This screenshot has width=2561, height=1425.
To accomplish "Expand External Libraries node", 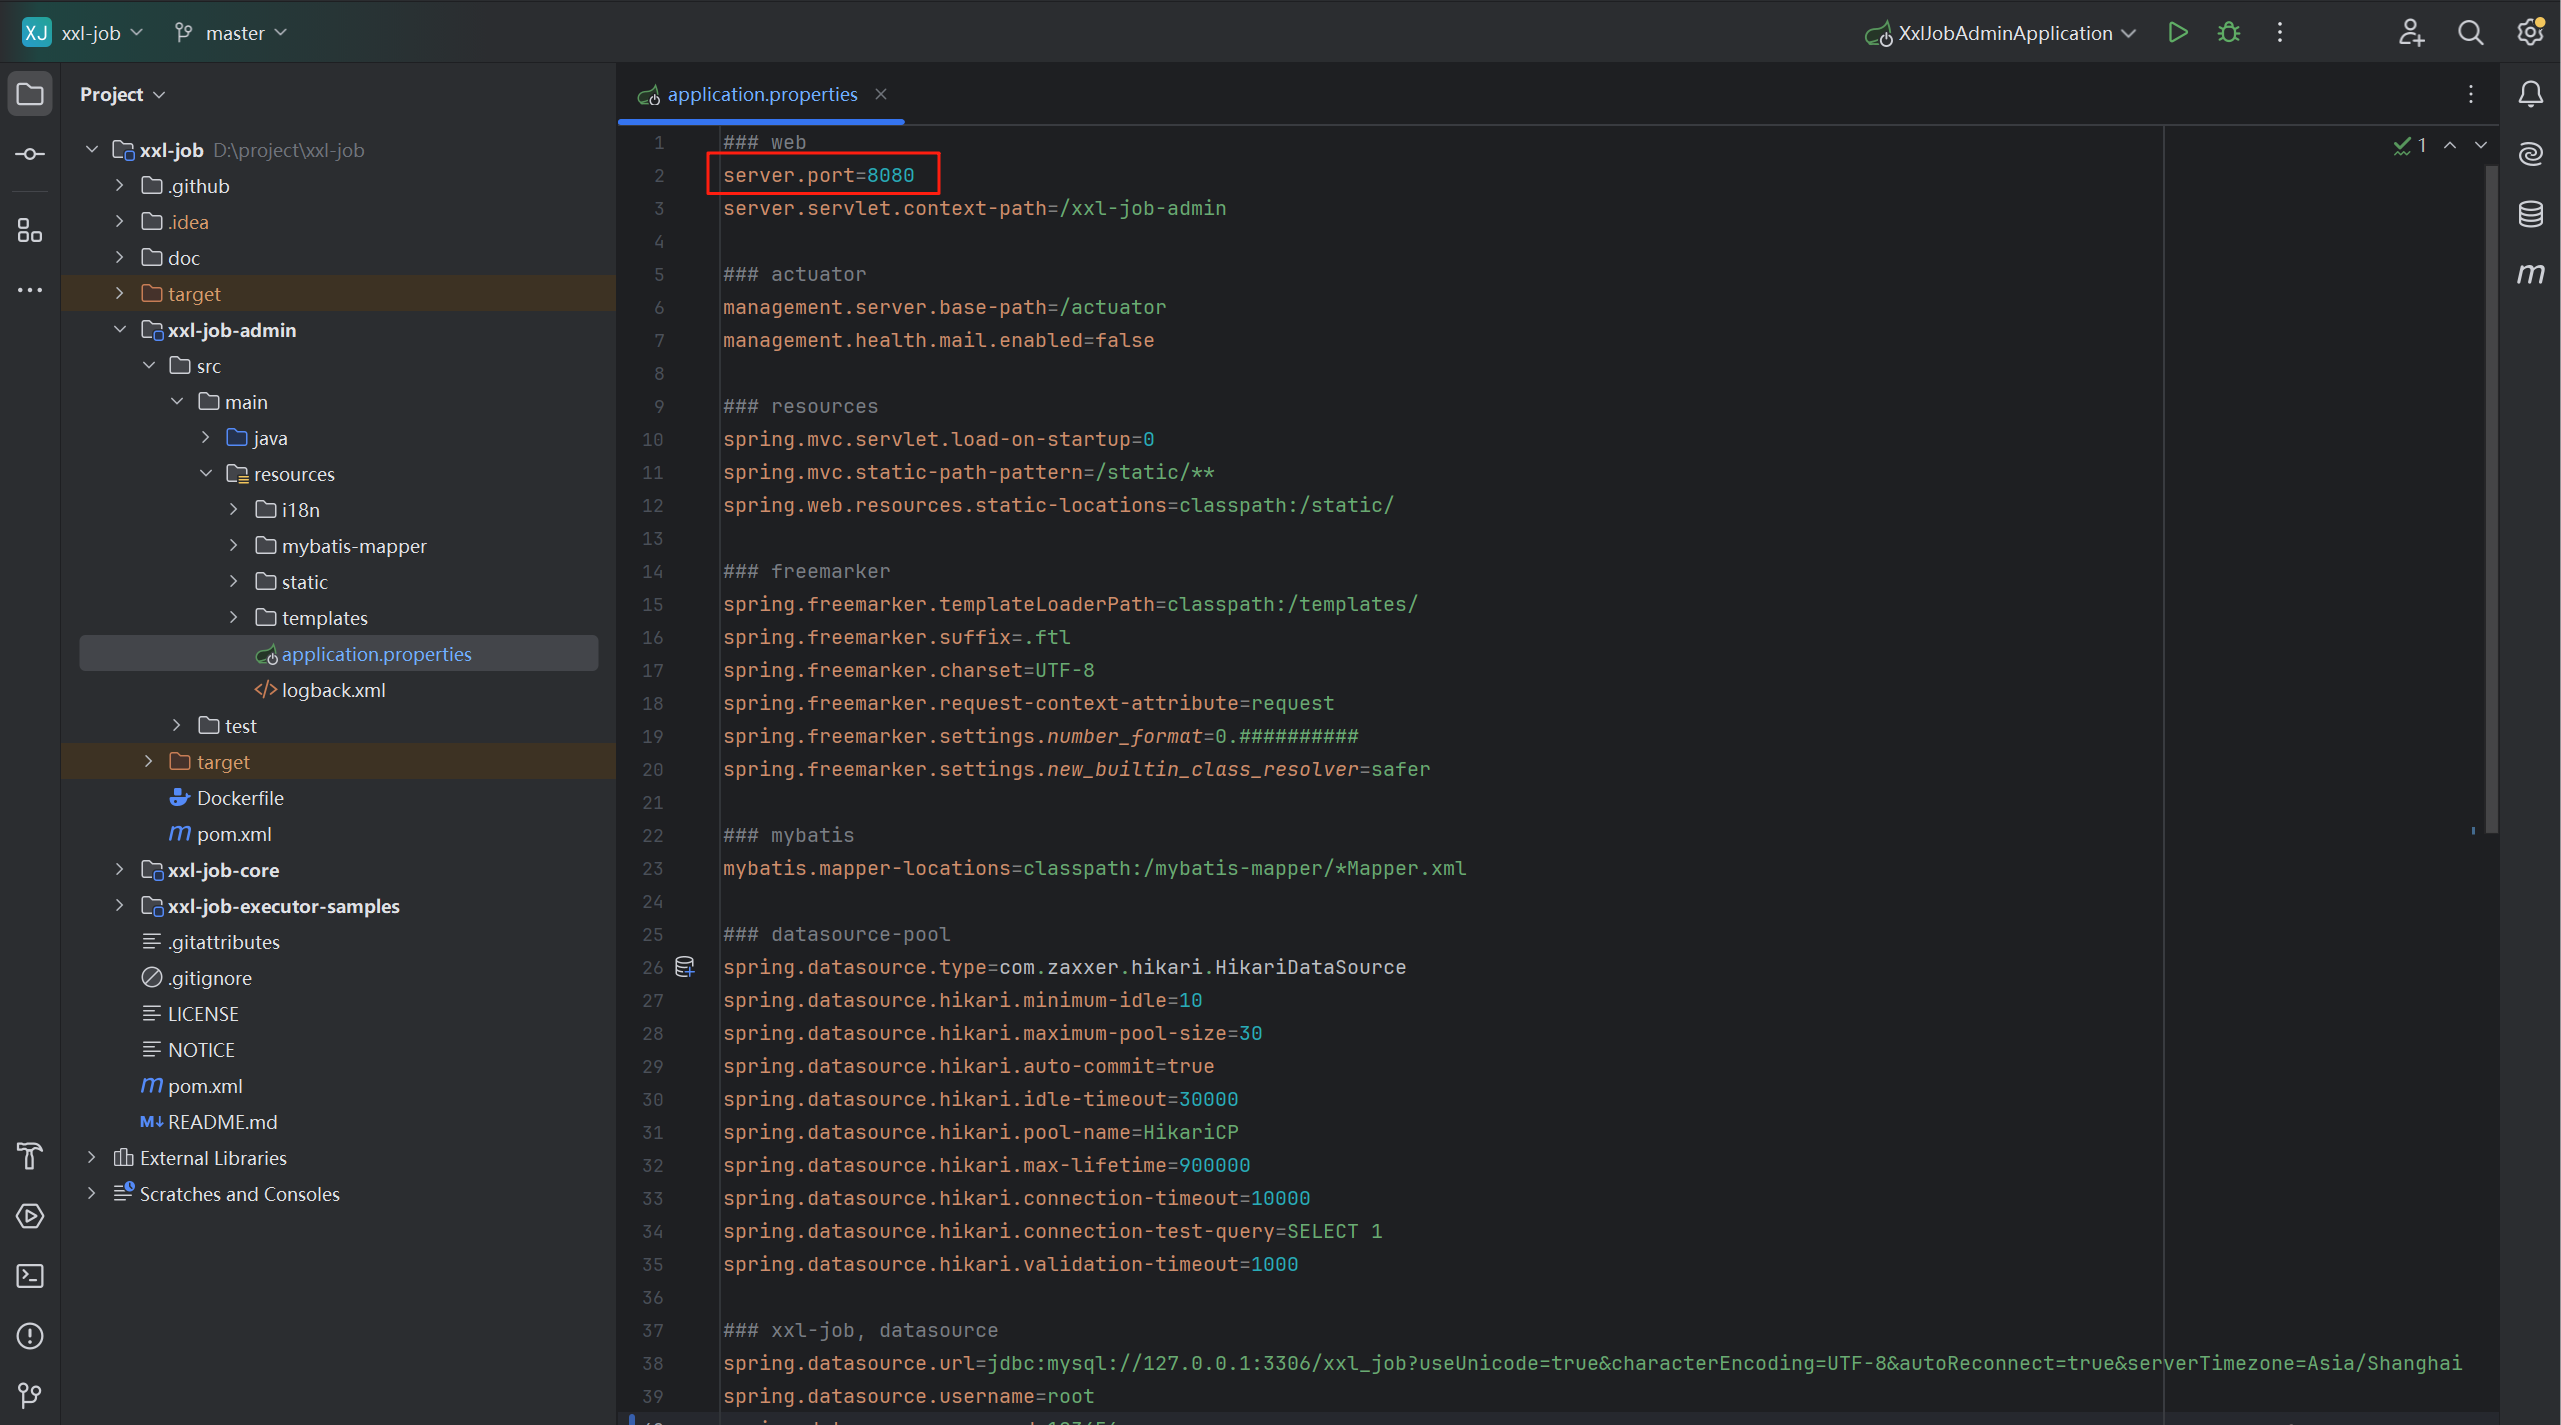I will [92, 1158].
